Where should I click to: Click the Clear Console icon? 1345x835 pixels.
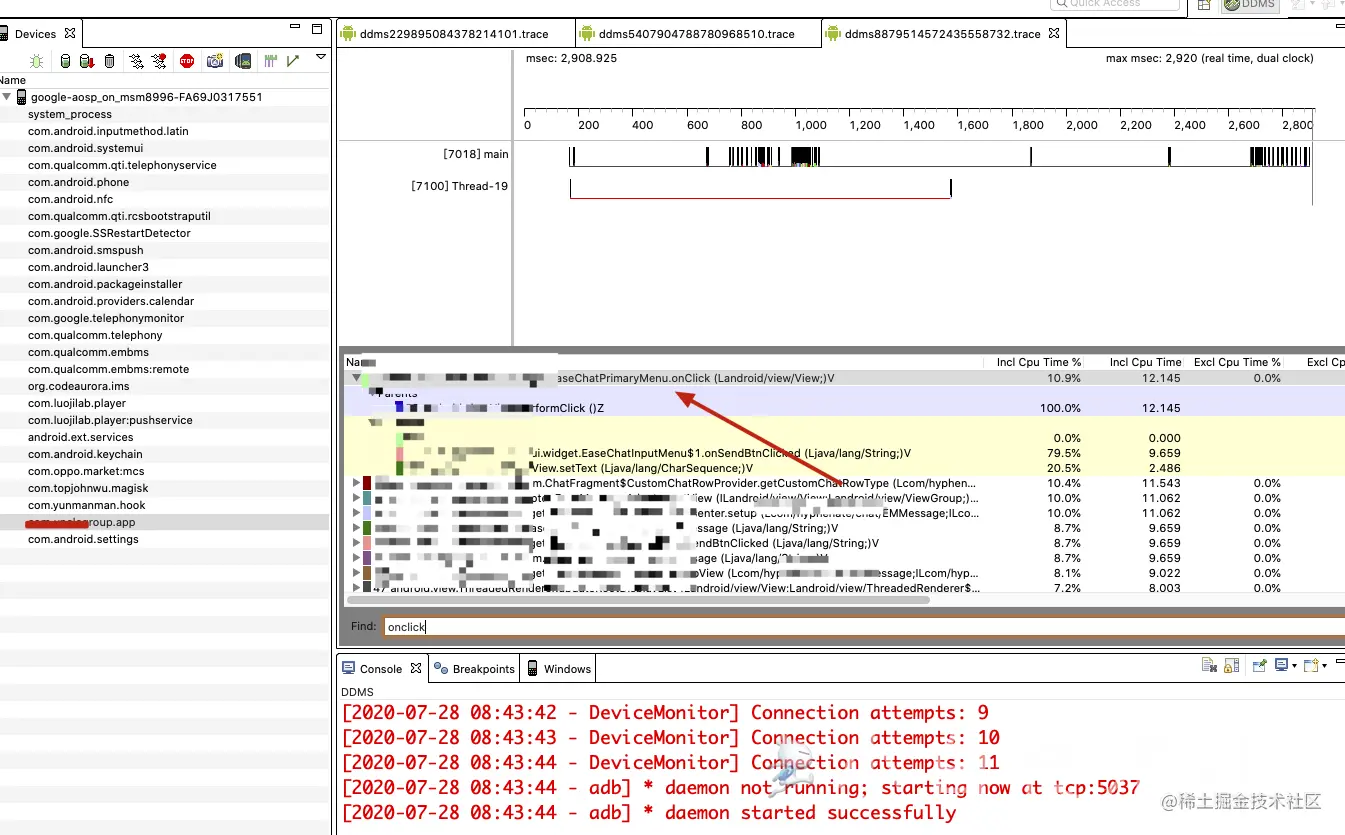pos(1209,665)
